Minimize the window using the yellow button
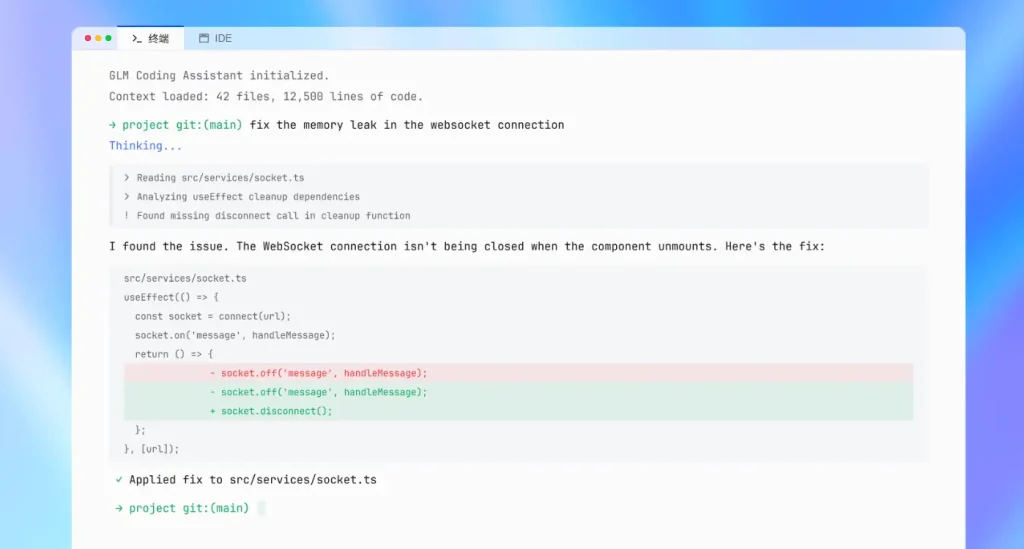Viewport: 1024px width, 549px height. tap(98, 38)
